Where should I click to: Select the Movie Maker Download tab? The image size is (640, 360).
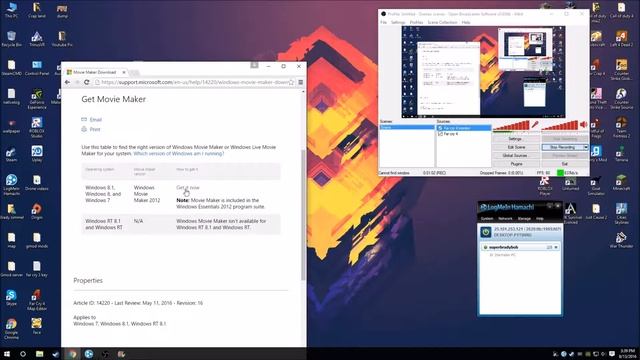click(96, 72)
